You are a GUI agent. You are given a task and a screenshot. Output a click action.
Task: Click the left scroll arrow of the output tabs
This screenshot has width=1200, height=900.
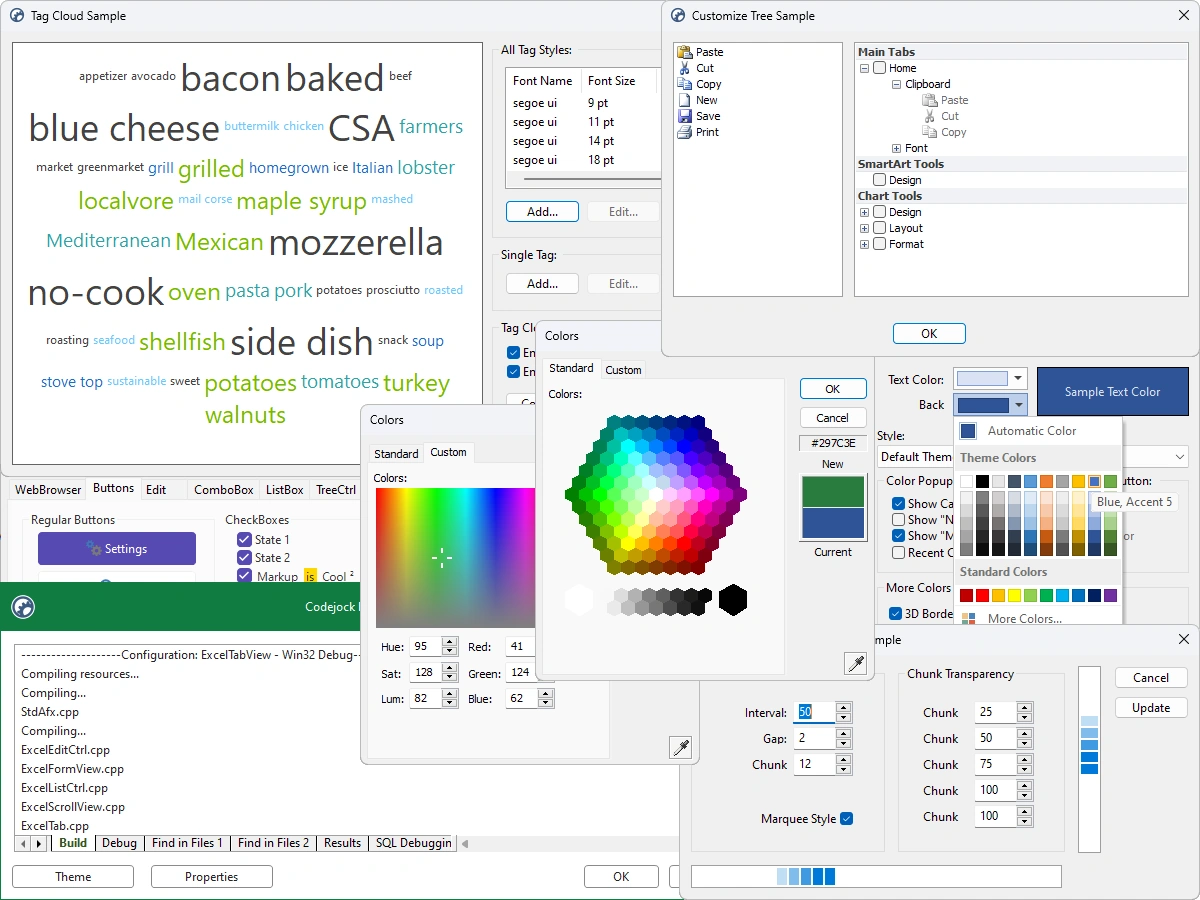click(24, 844)
